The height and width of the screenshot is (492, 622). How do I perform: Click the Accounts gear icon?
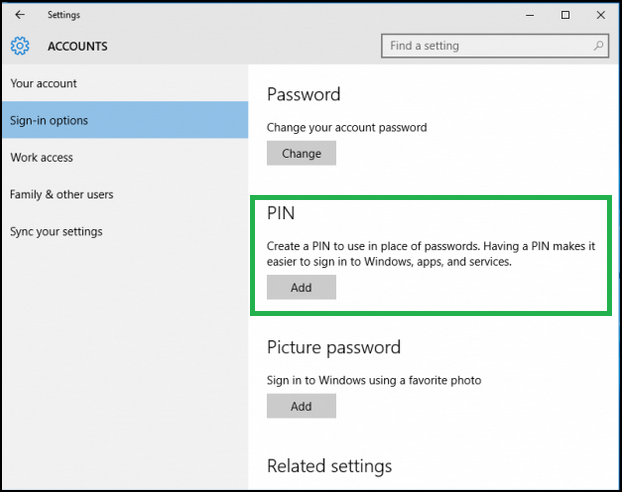coord(20,46)
